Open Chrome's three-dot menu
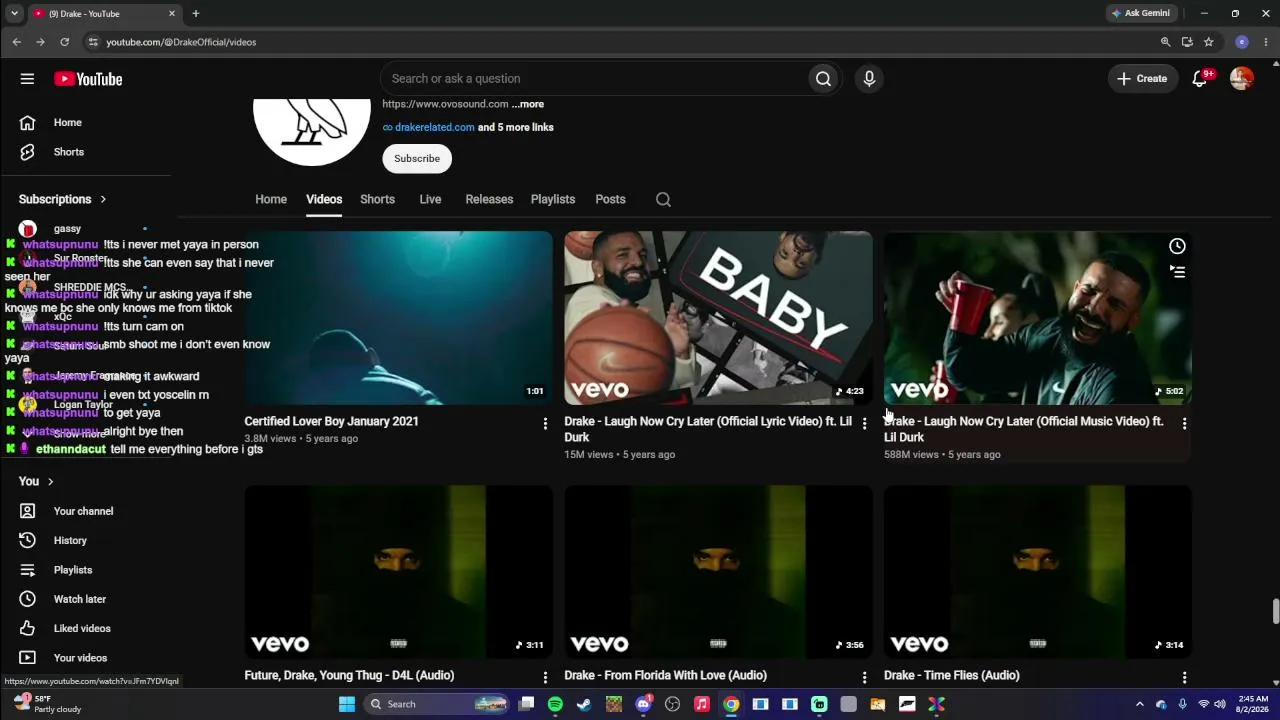This screenshot has width=1280, height=720. [1266, 42]
